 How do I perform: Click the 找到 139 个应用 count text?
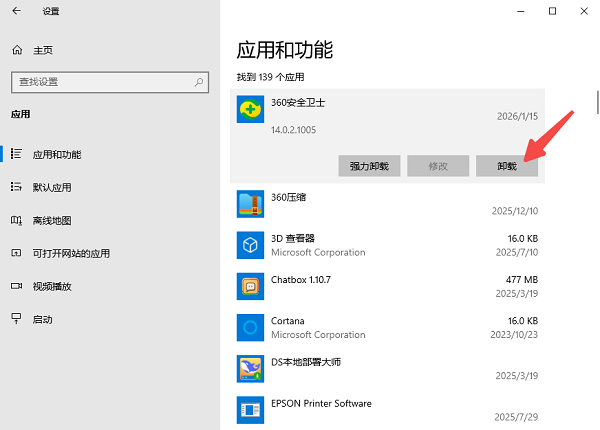point(271,77)
